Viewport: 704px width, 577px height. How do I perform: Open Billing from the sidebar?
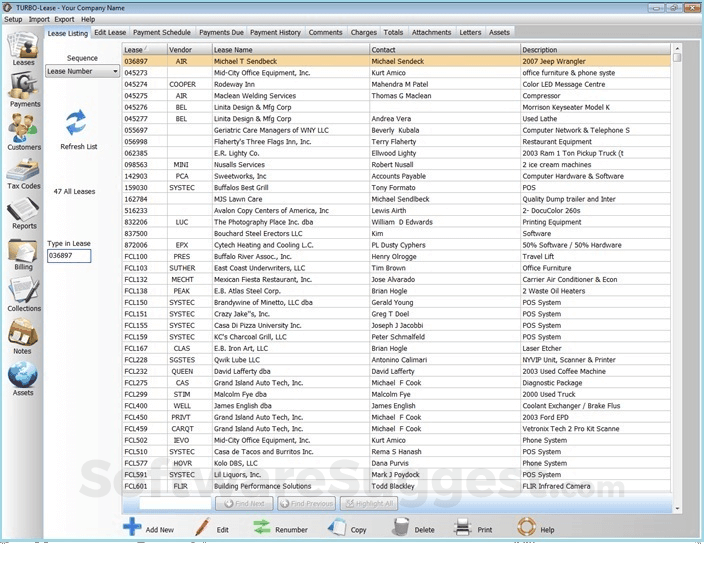pos(23,254)
